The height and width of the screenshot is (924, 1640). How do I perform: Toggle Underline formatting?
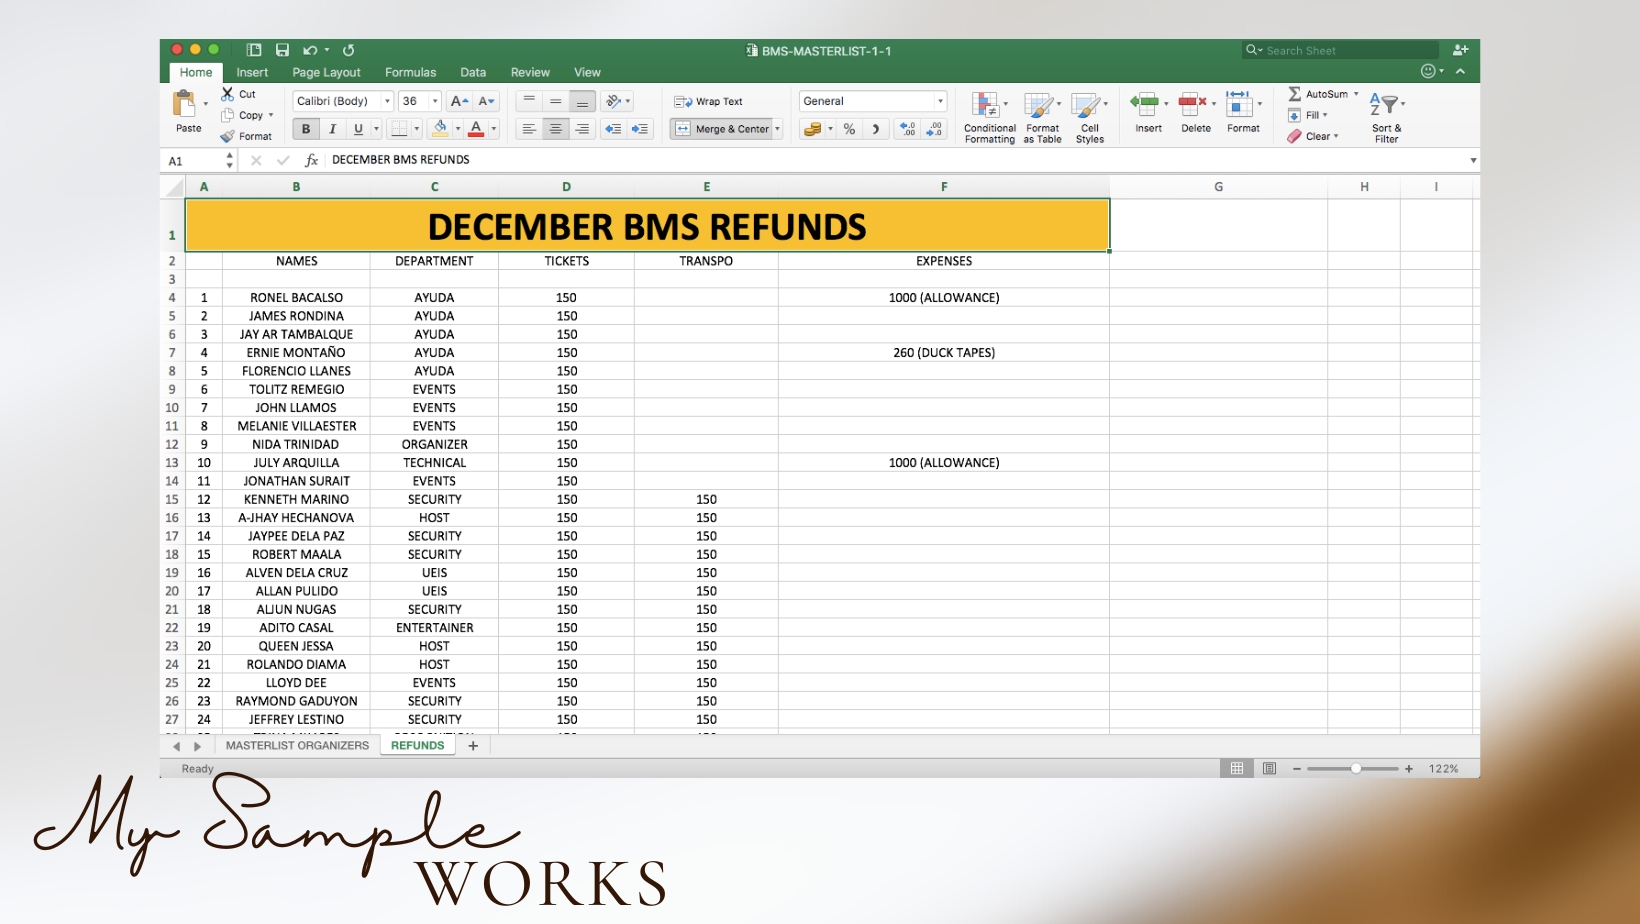[x=358, y=129]
